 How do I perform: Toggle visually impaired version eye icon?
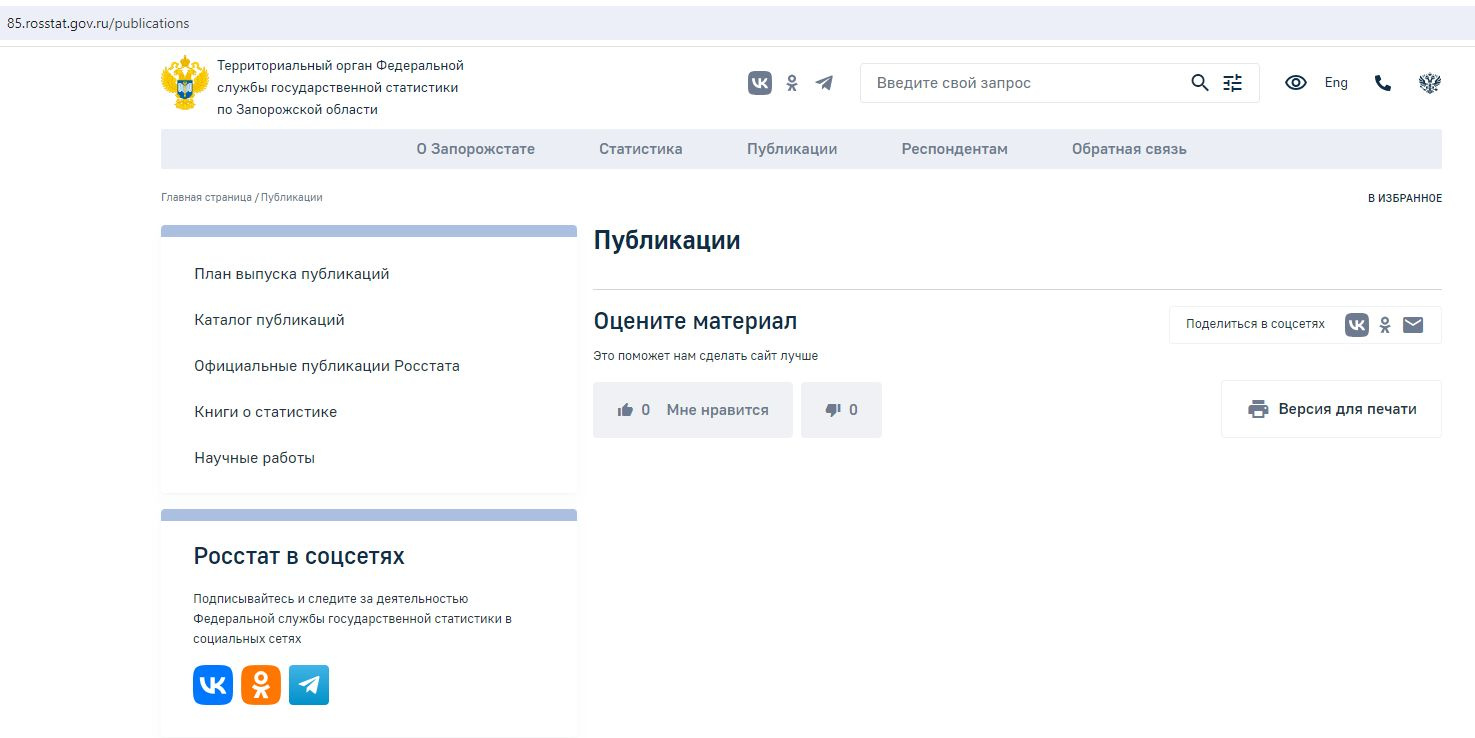point(1296,83)
